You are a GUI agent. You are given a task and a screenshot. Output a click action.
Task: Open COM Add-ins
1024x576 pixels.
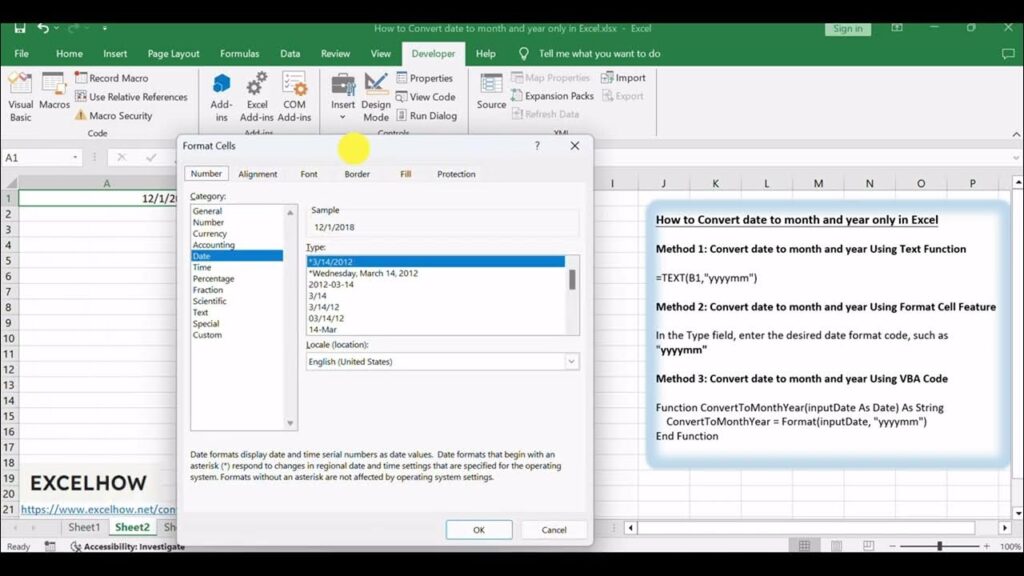tap(295, 97)
